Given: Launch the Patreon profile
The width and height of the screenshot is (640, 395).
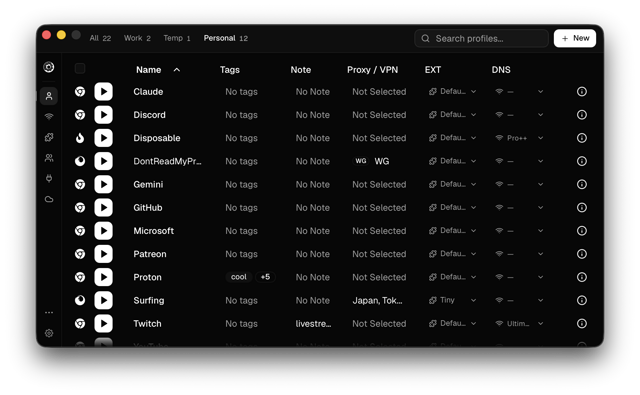Looking at the screenshot, I should pyautogui.click(x=104, y=254).
